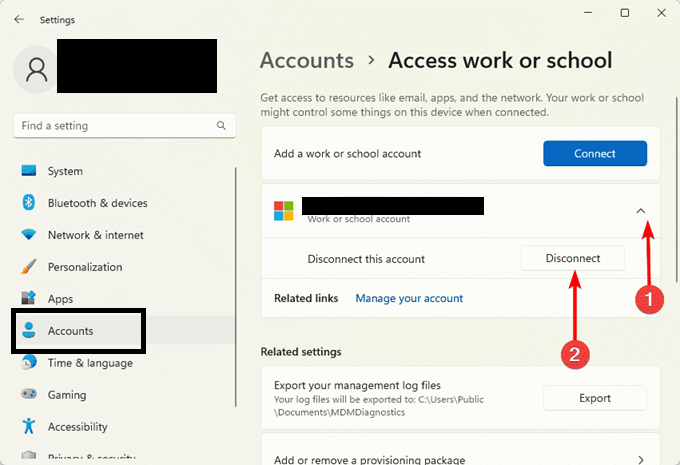Open the Manage your account link
Image resolution: width=680 pixels, height=465 pixels.
pyautogui.click(x=409, y=298)
